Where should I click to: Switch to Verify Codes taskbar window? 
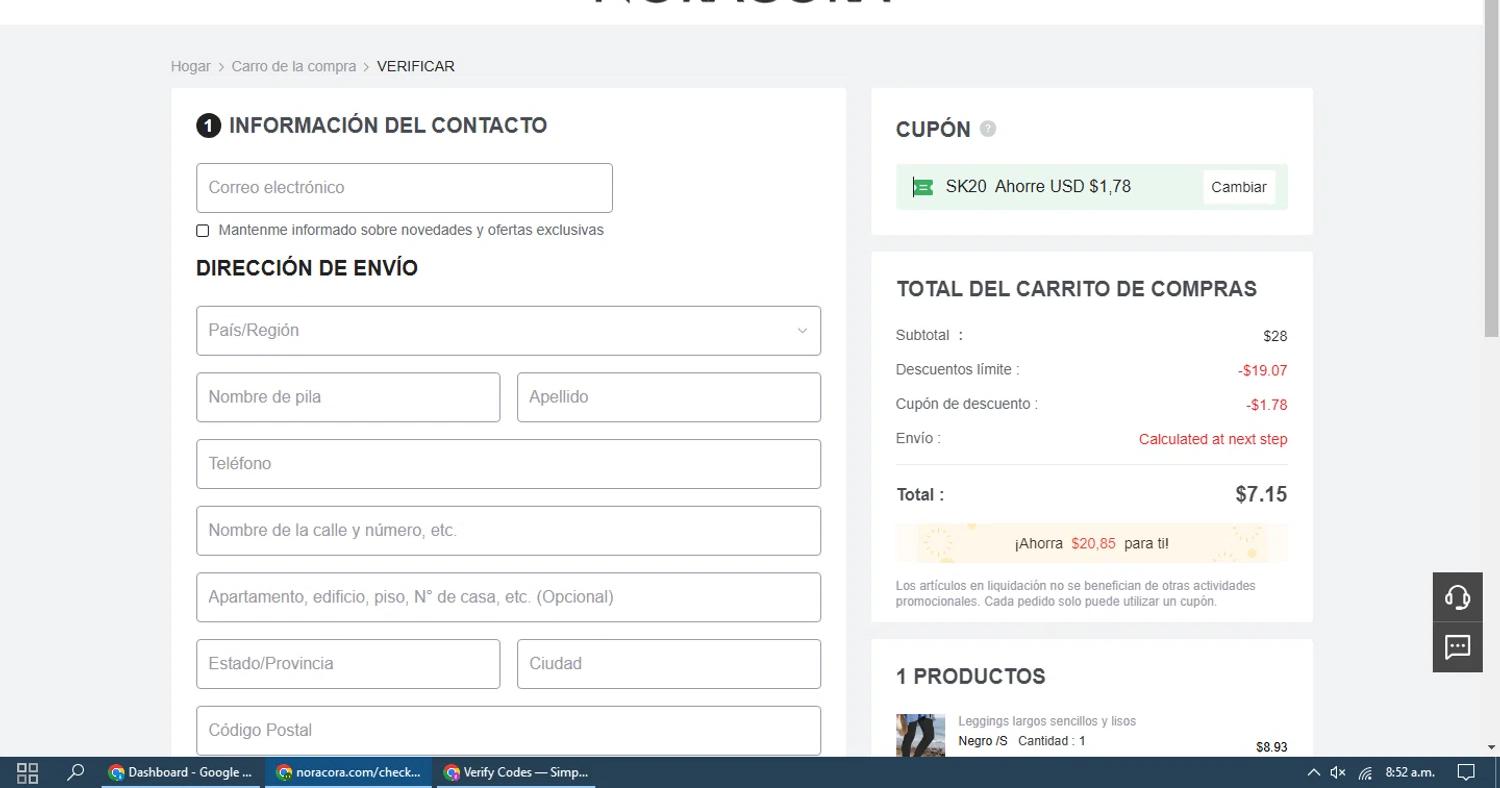pyautogui.click(x=515, y=772)
